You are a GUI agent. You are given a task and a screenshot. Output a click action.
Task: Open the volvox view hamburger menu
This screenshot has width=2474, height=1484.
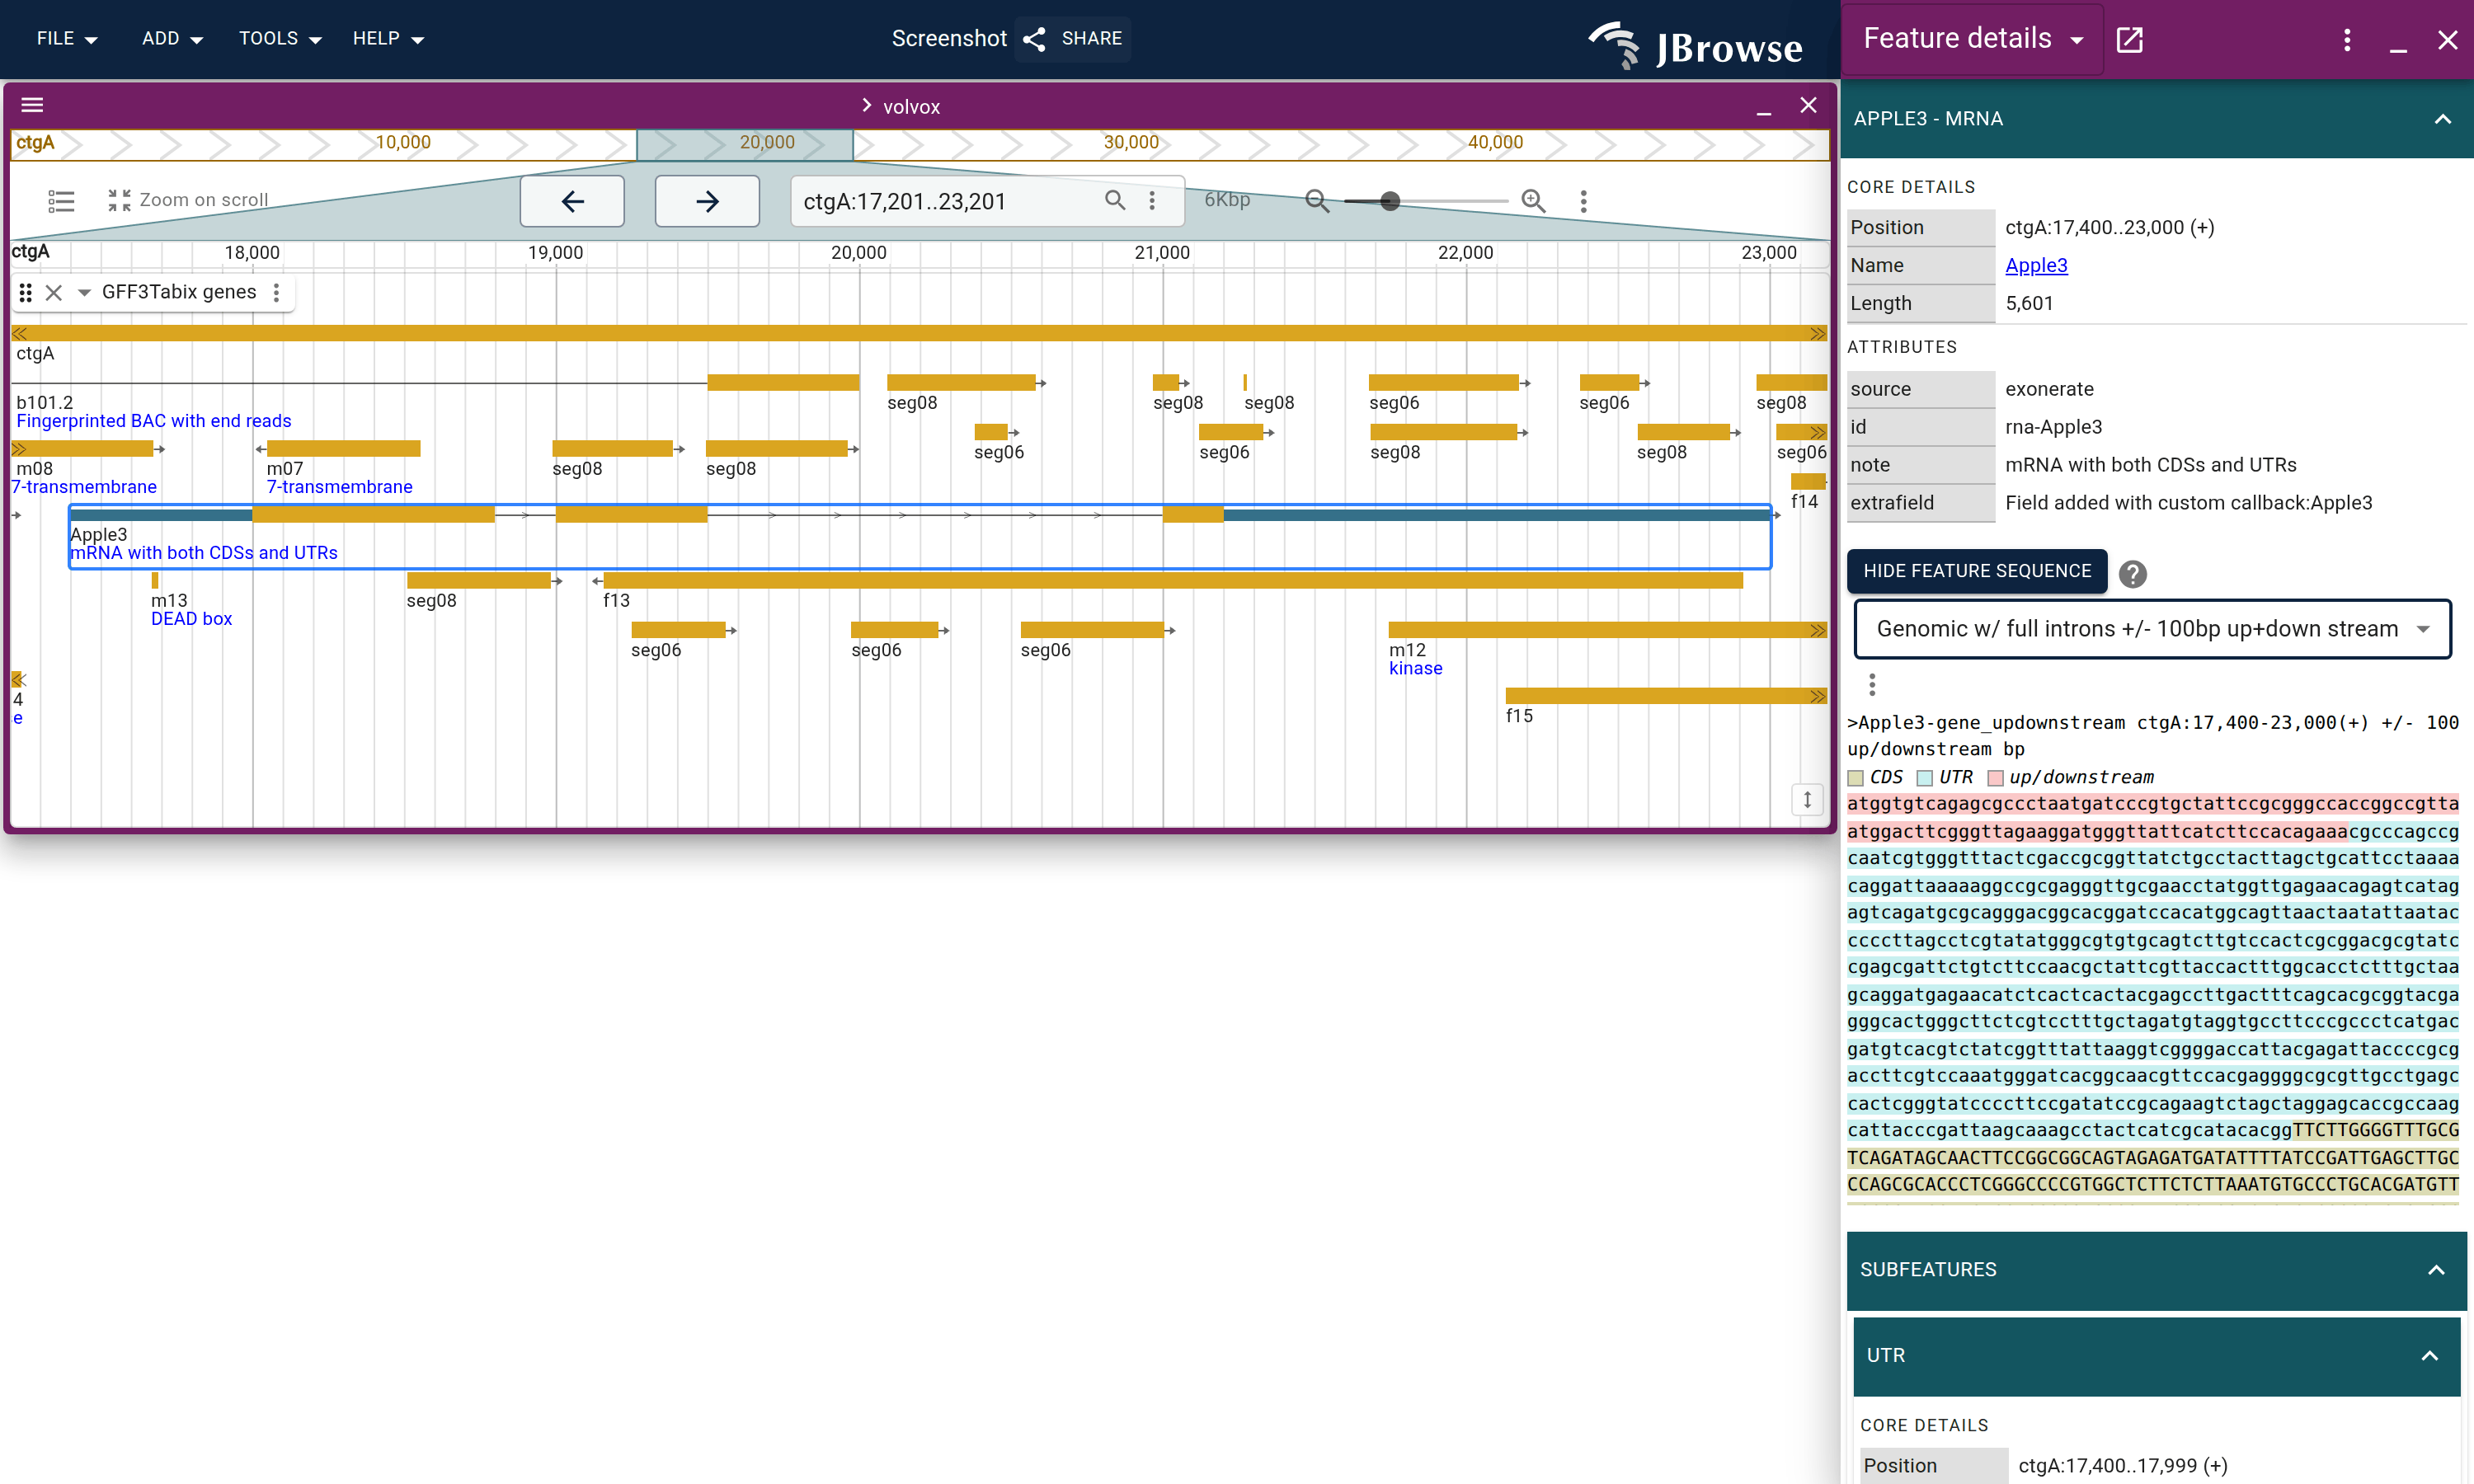click(32, 105)
